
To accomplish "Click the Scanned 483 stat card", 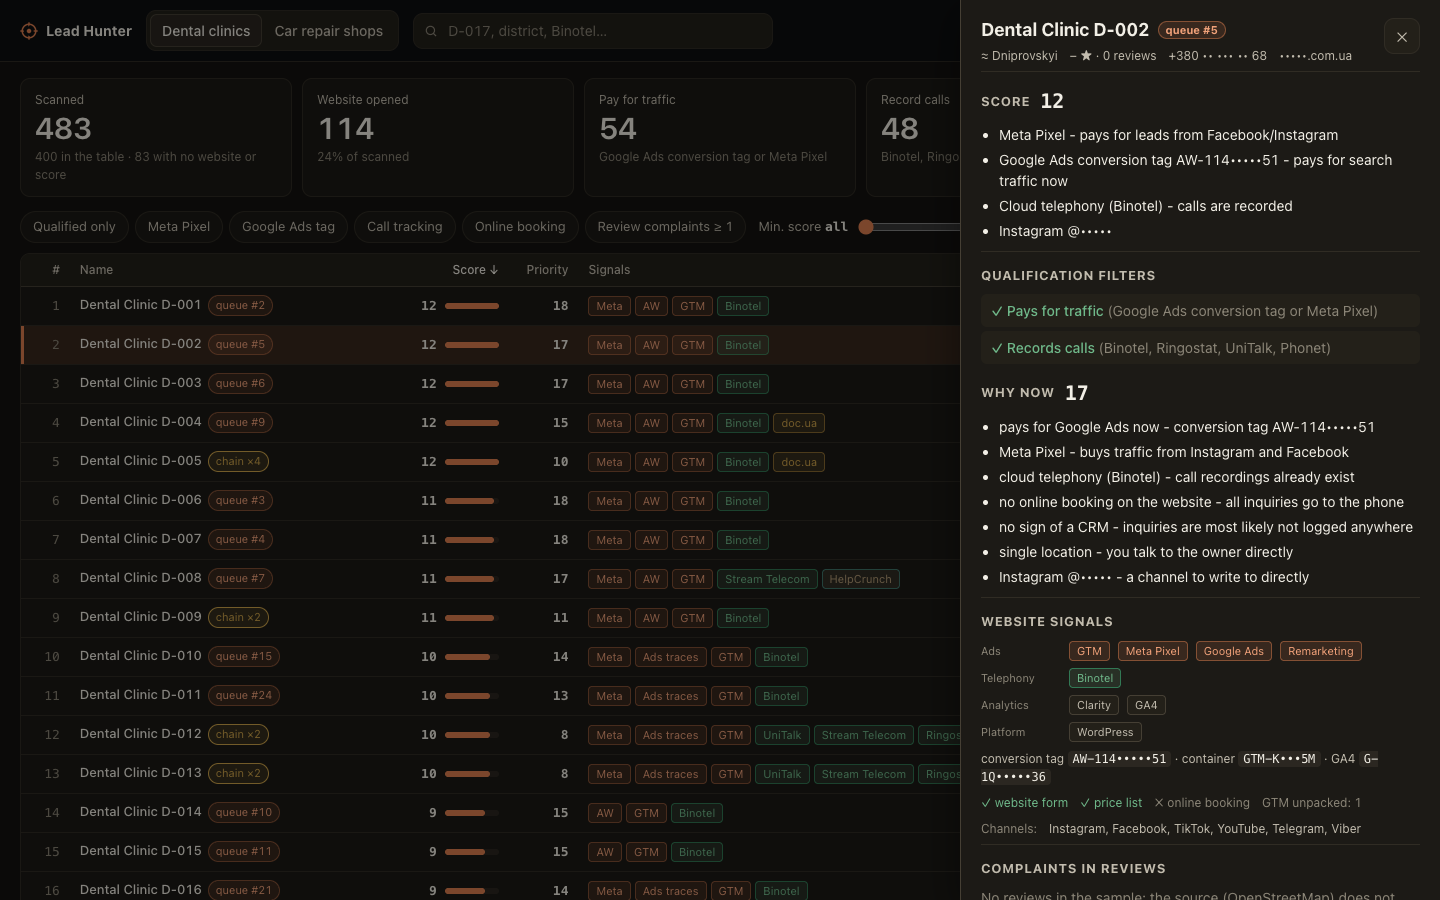I will (x=156, y=138).
